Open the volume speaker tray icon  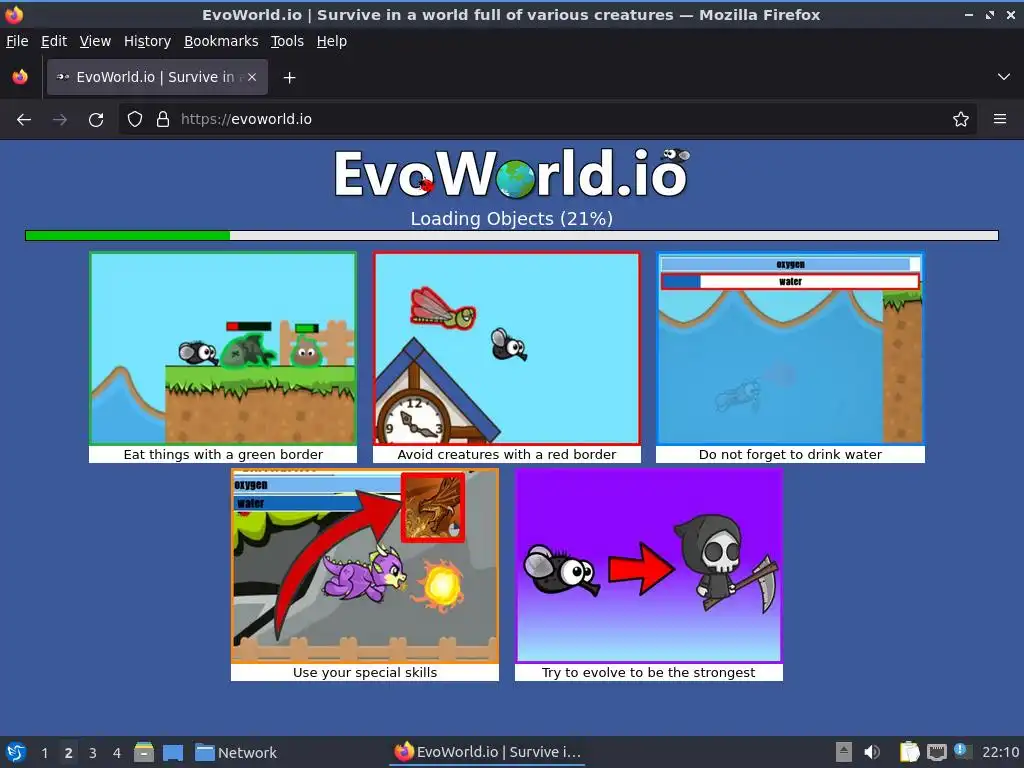[872, 752]
